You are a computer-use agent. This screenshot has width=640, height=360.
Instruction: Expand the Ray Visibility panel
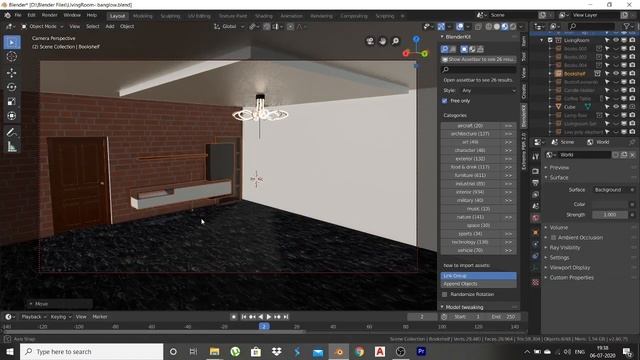564,248
